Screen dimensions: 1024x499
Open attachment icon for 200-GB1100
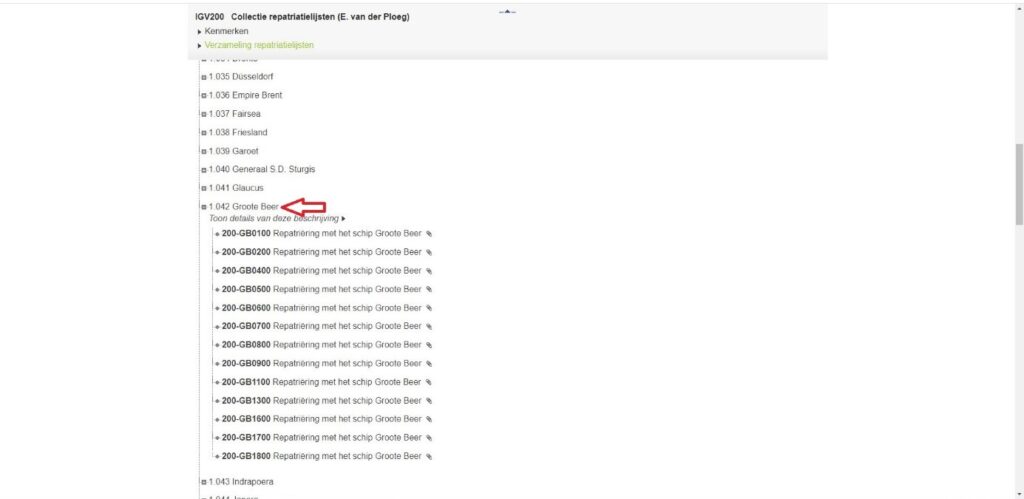pyautogui.click(x=429, y=382)
